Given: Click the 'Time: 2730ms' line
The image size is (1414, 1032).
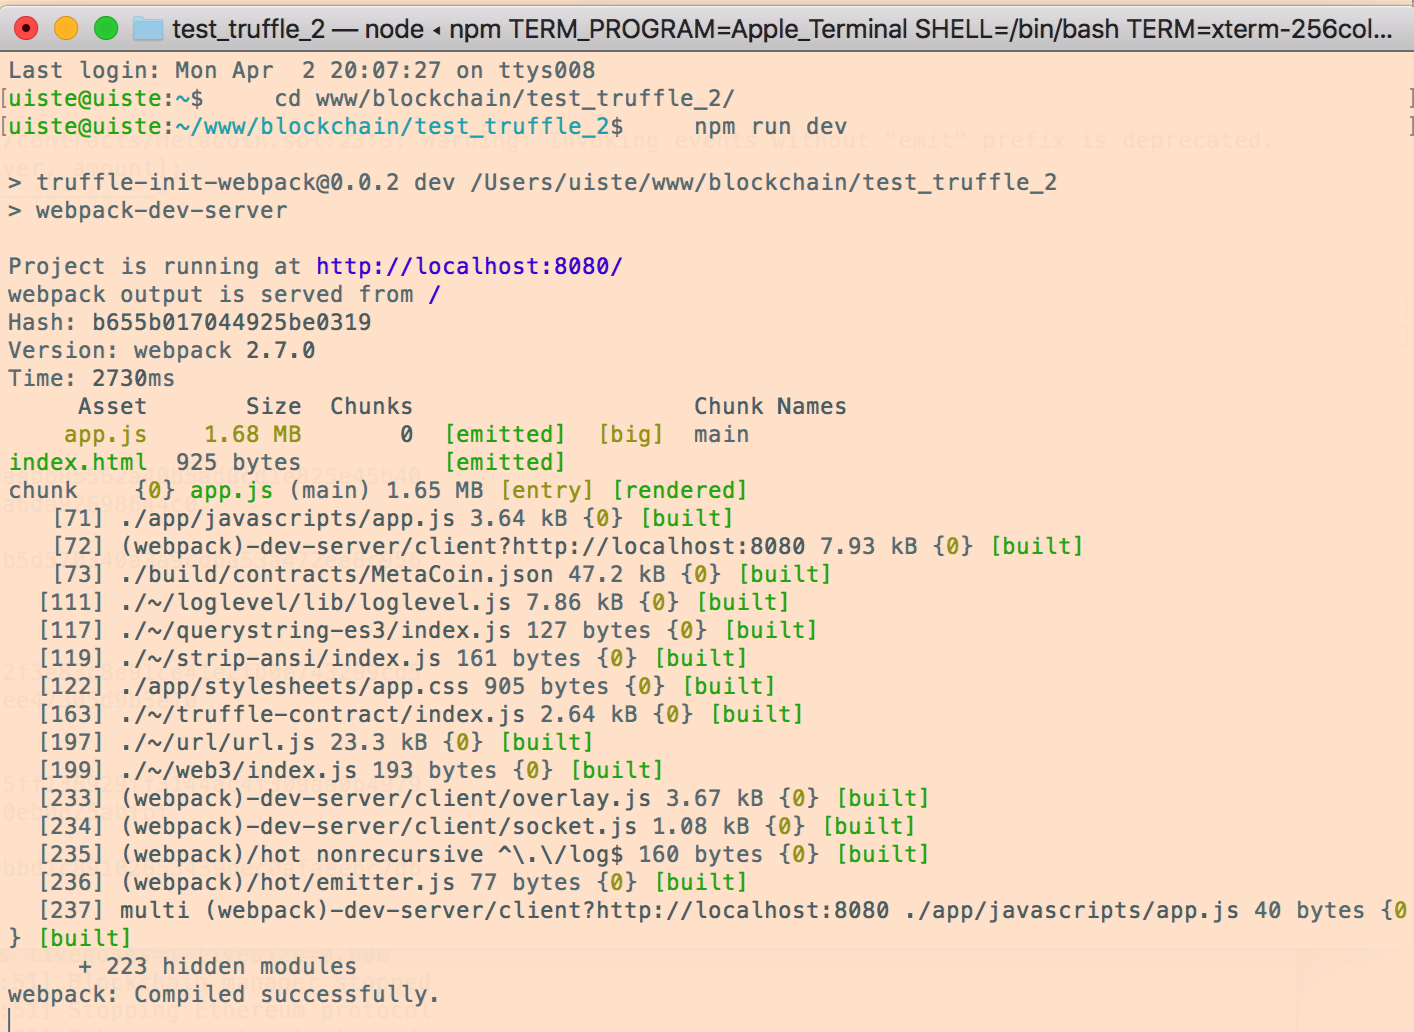Looking at the screenshot, I should [91, 378].
